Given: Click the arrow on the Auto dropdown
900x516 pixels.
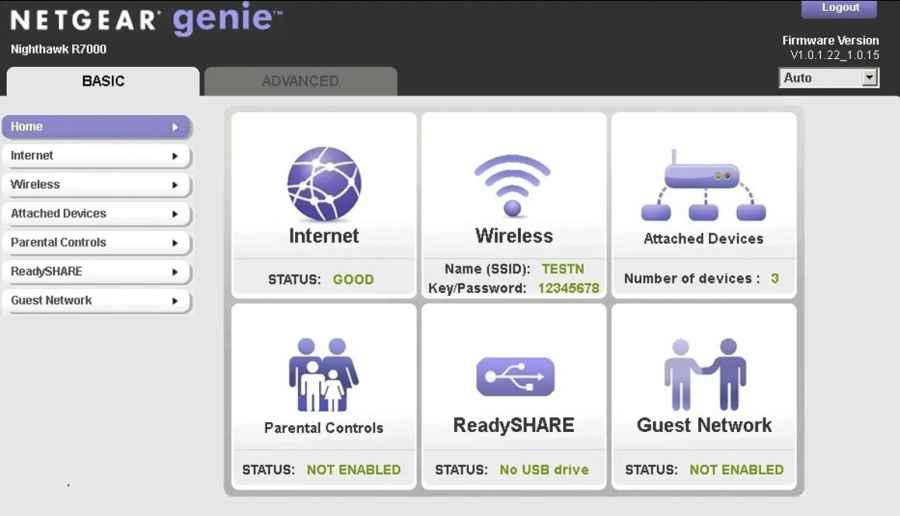Looking at the screenshot, I should click(x=870, y=77).
